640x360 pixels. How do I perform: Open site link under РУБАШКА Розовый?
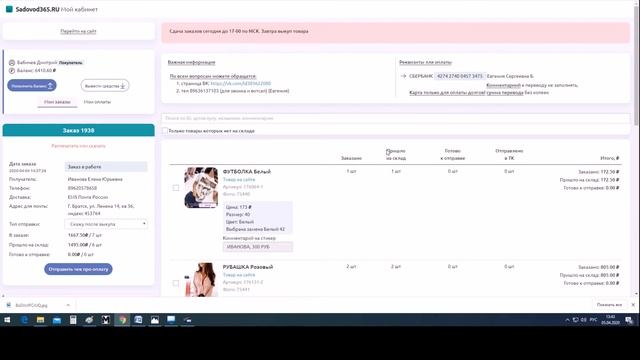(239, 275)
